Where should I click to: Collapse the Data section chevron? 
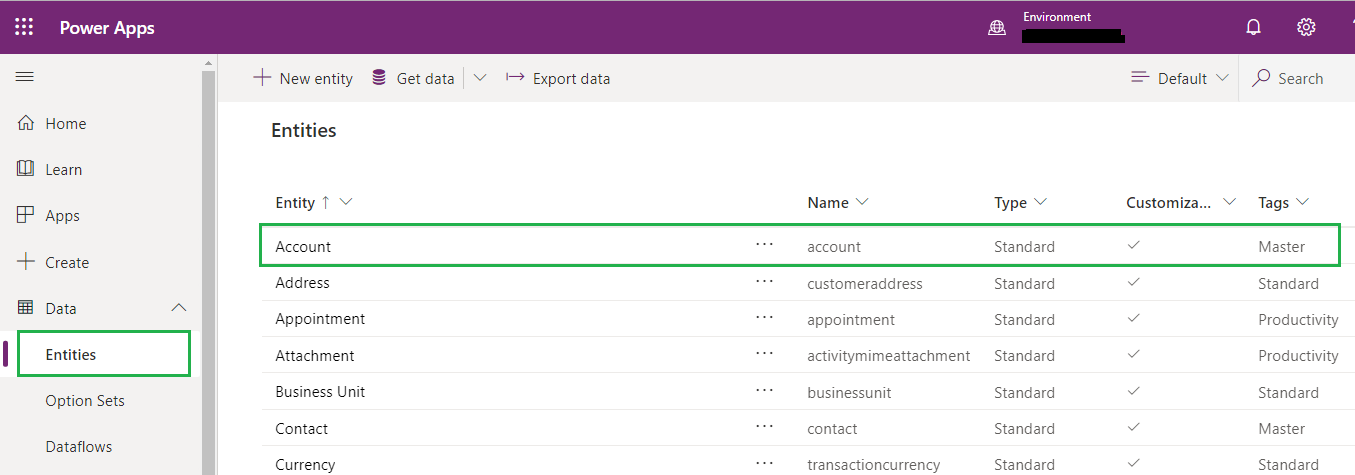[x=179, y=308]
